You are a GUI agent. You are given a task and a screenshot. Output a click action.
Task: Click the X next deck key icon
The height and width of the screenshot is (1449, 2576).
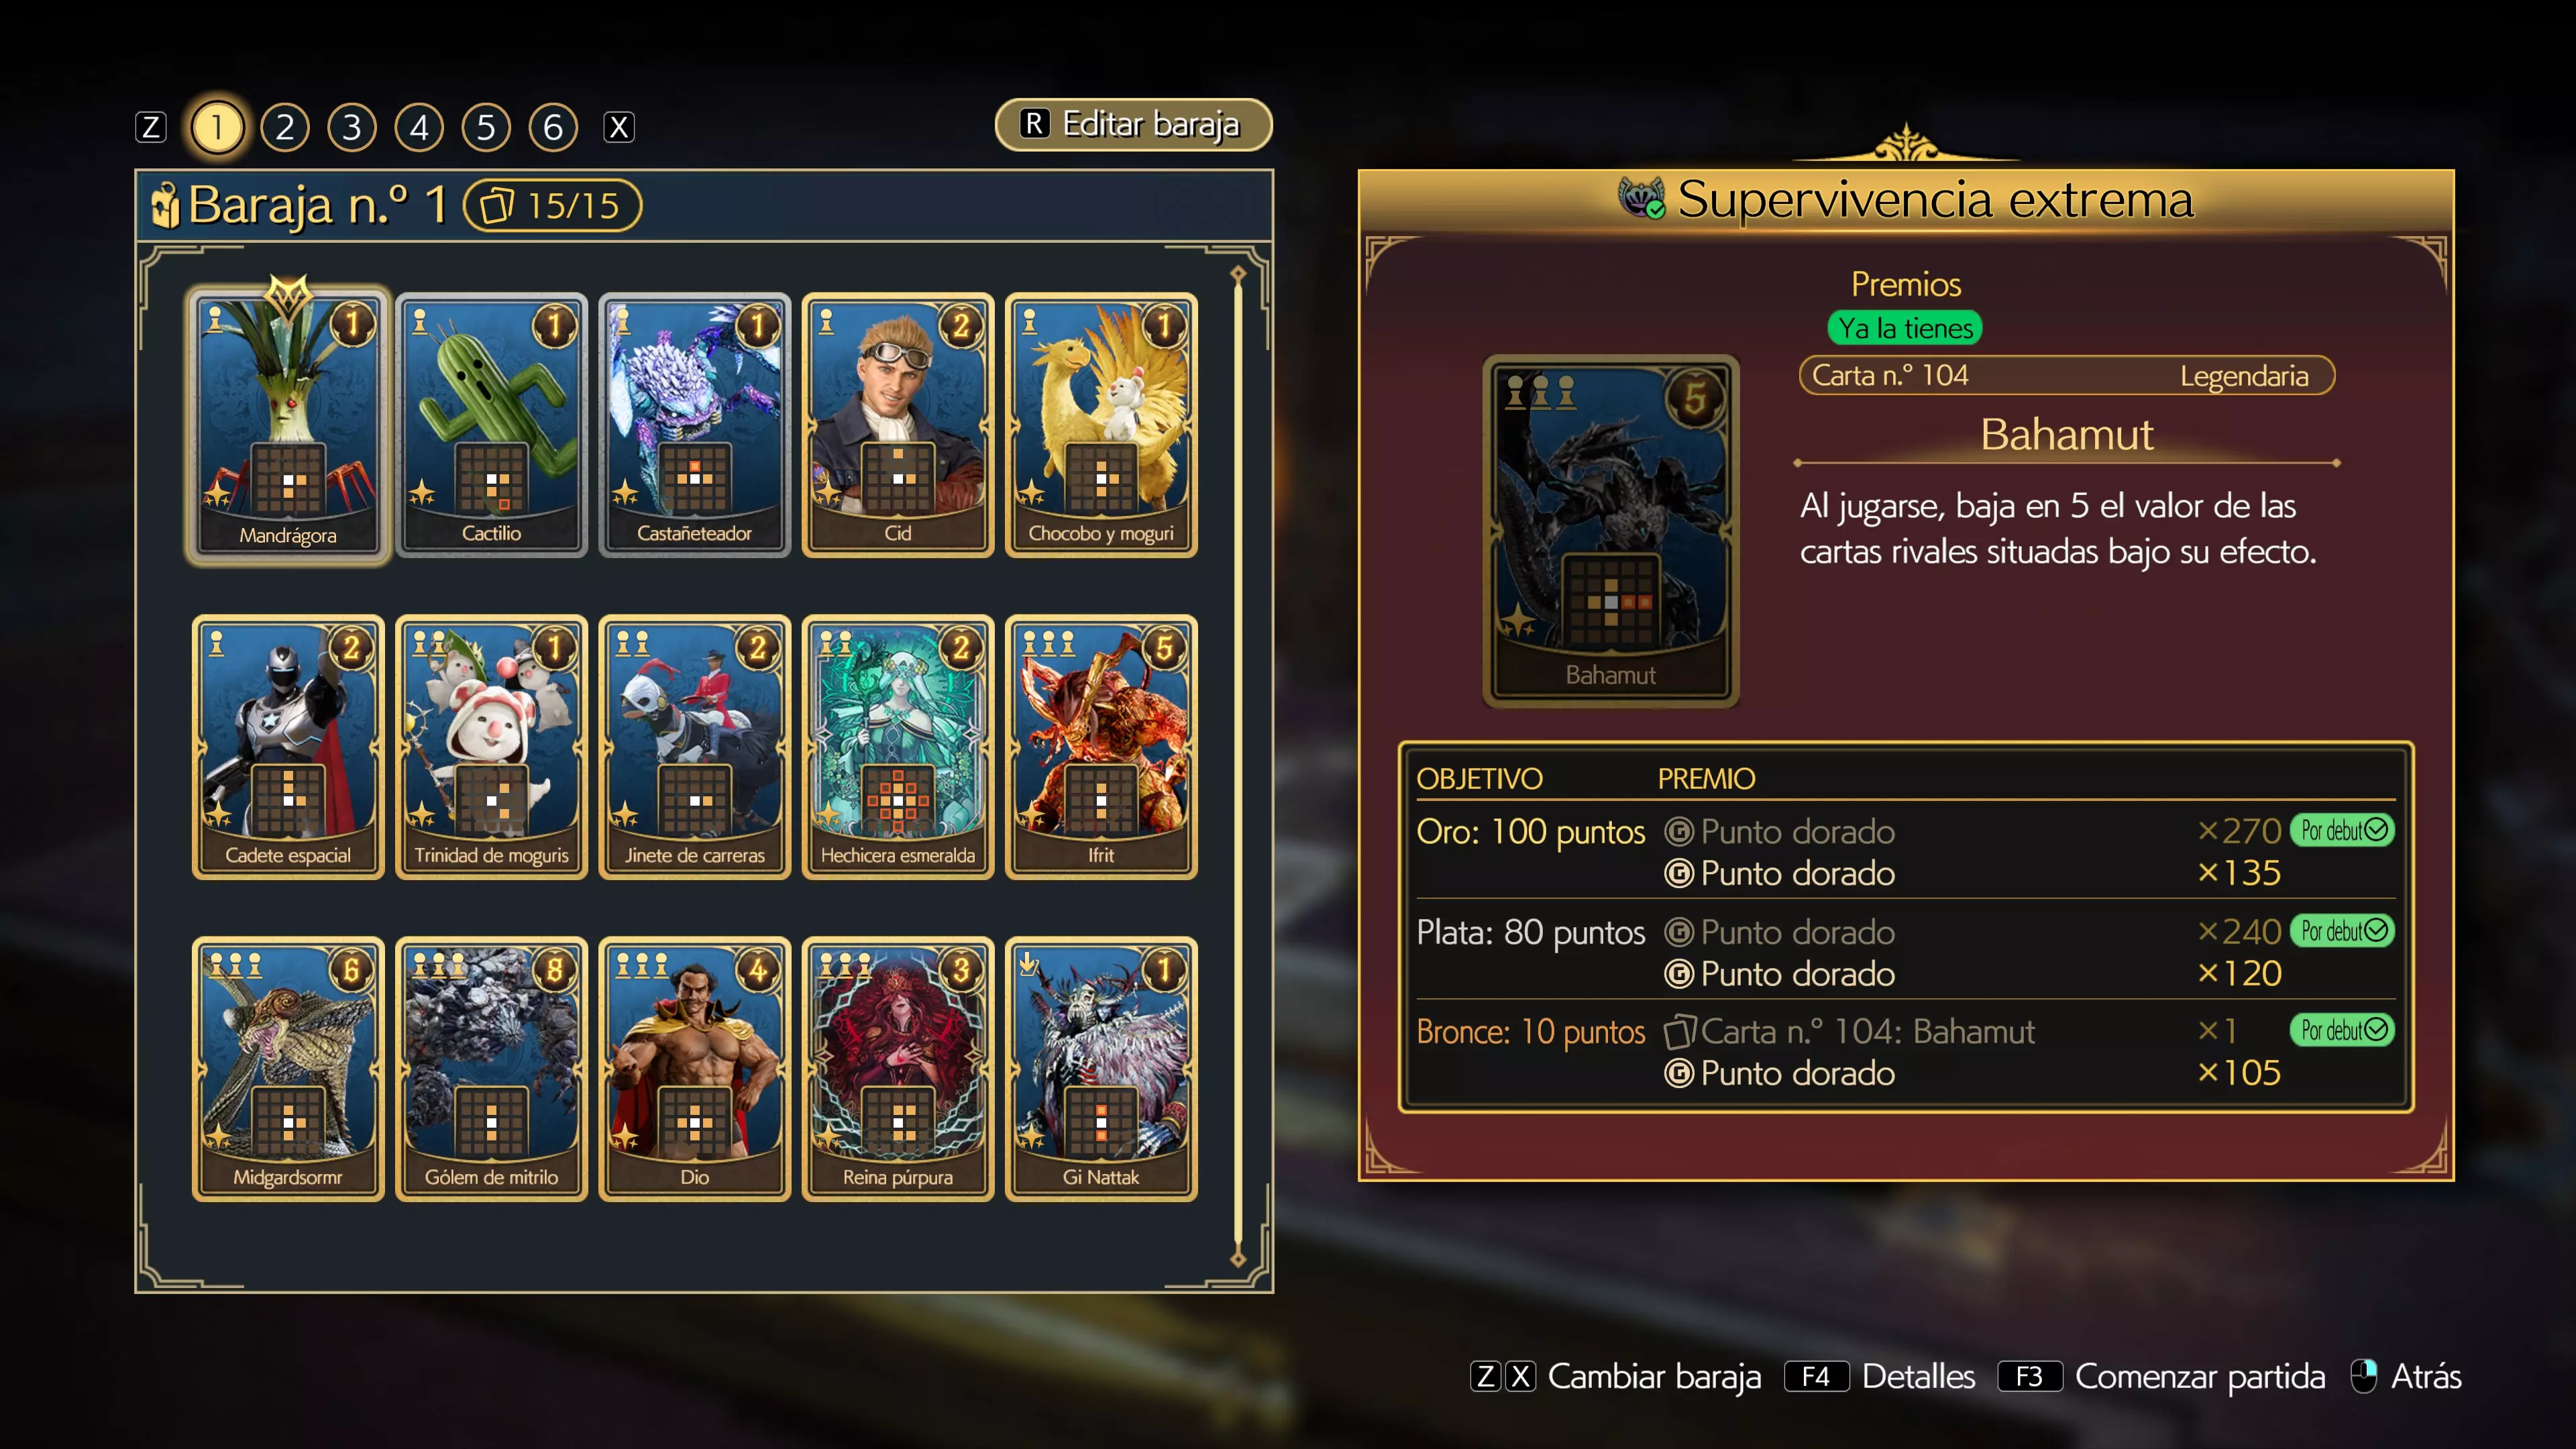tap(619, 127)
